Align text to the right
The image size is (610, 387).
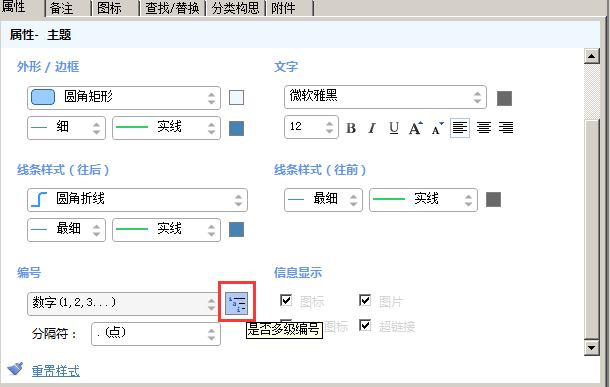click(x=506, y=128)
